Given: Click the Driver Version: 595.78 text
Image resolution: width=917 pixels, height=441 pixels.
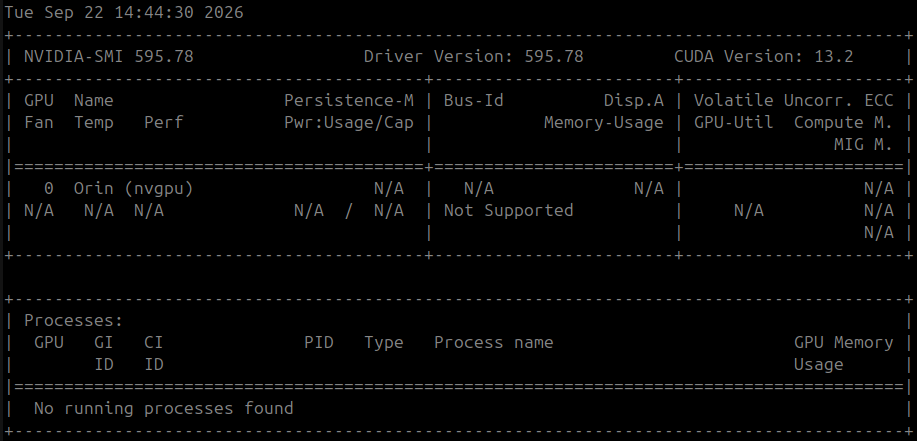Looking at the screenshot, I should pyautogui.click(x=474, y=57).
